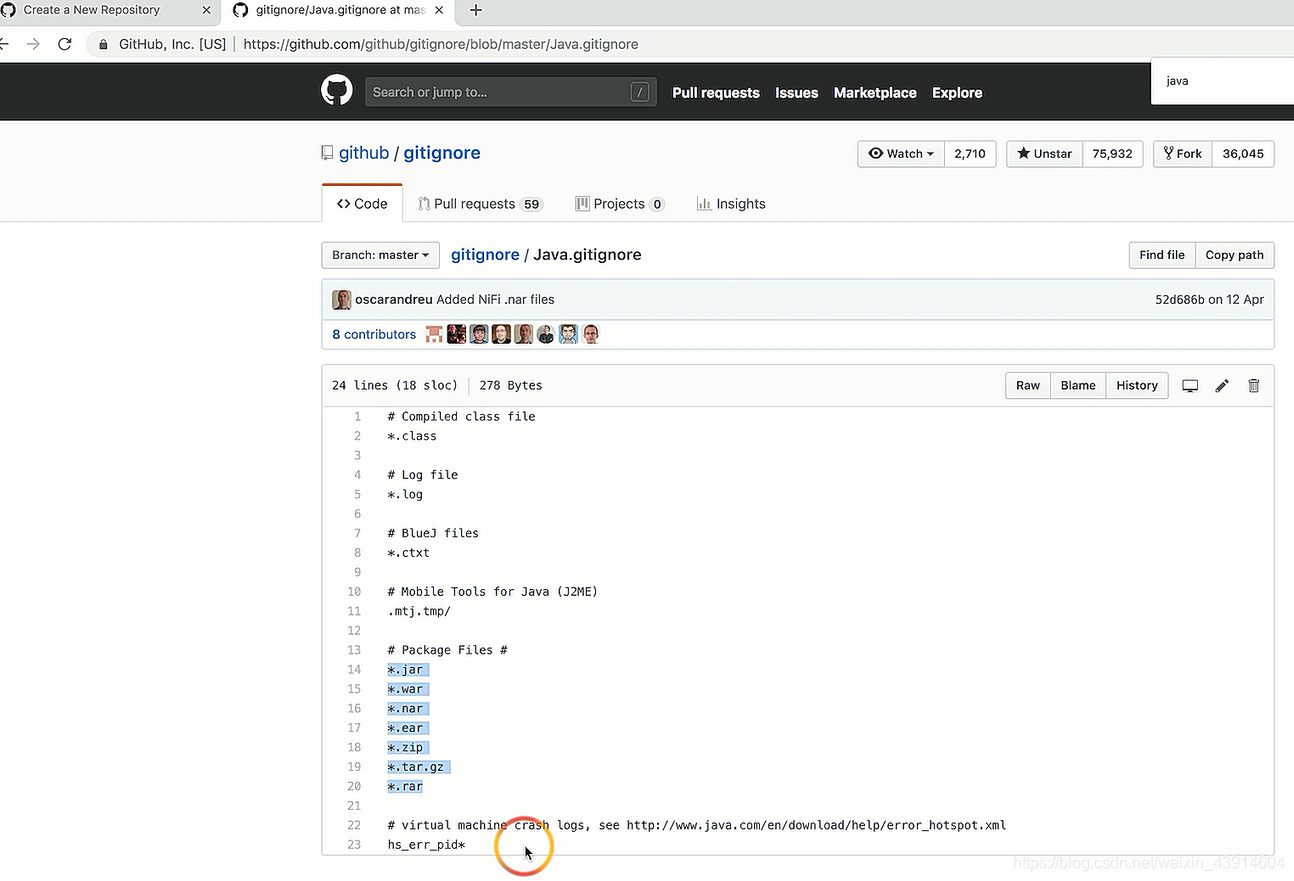Focus the 'Search or jump to' field

[511, 92]
